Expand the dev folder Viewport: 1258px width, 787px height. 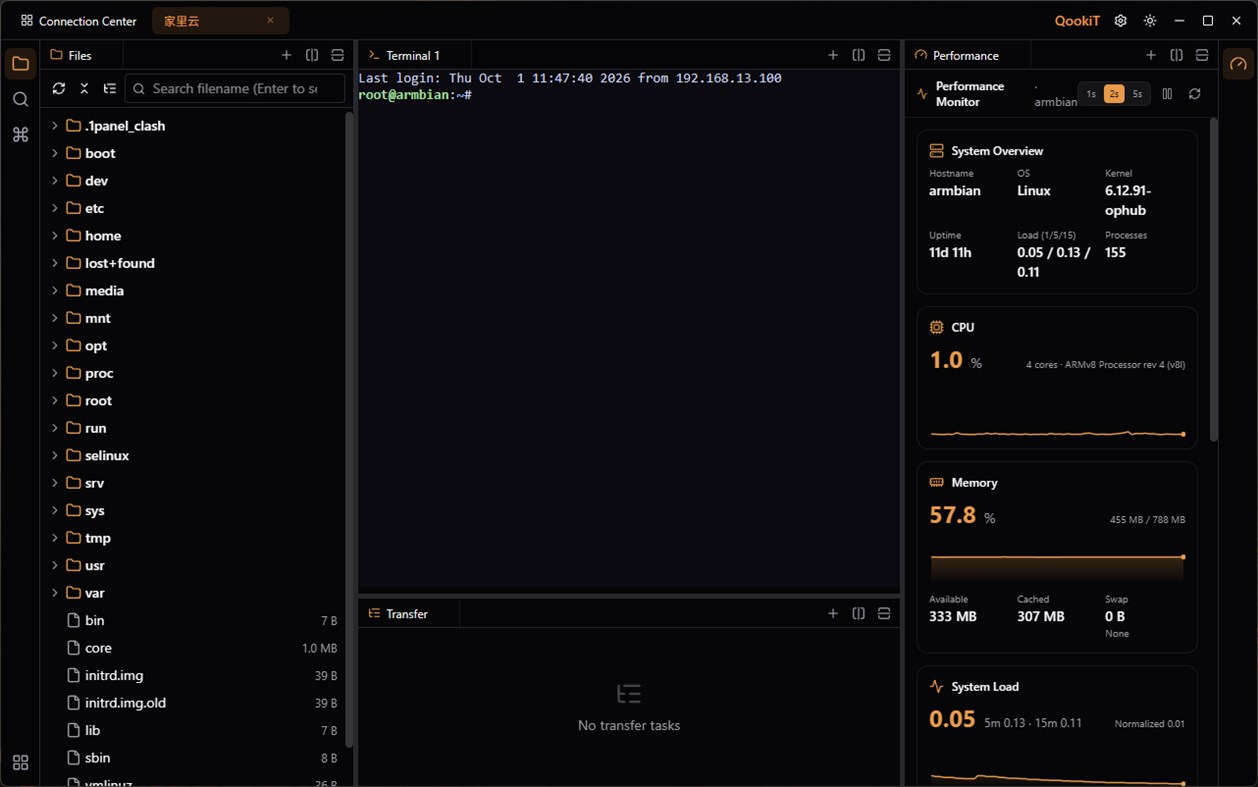click(55, 181)
